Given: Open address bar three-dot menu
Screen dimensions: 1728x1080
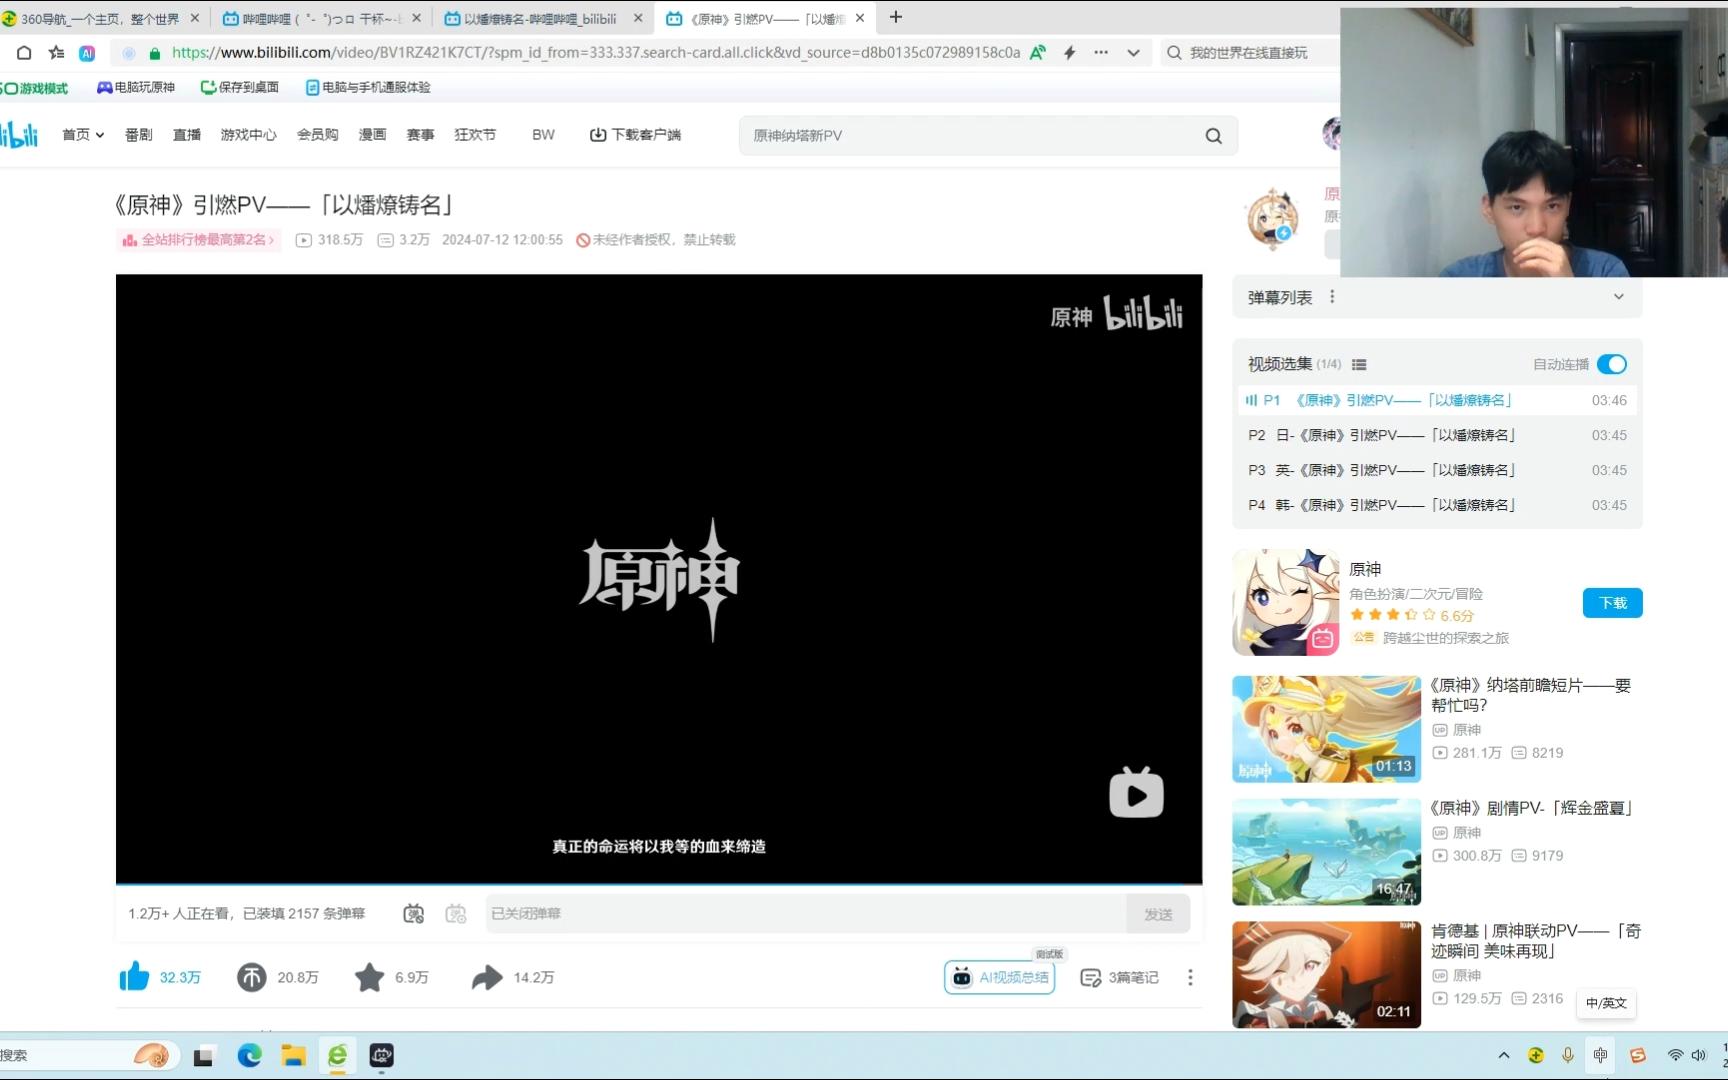Looking at the screenshot, I should (1101, 53).
